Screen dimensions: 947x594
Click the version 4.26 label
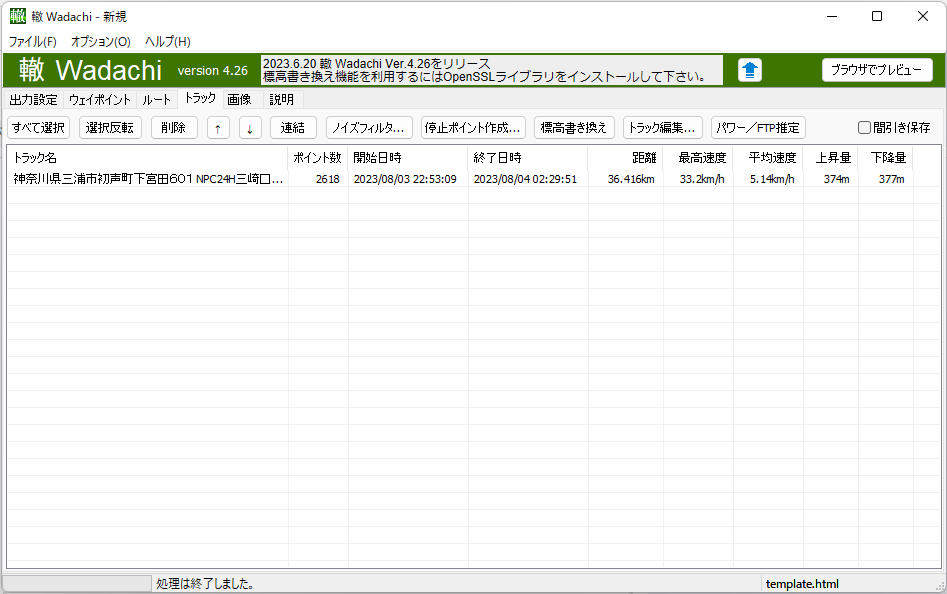213,71
